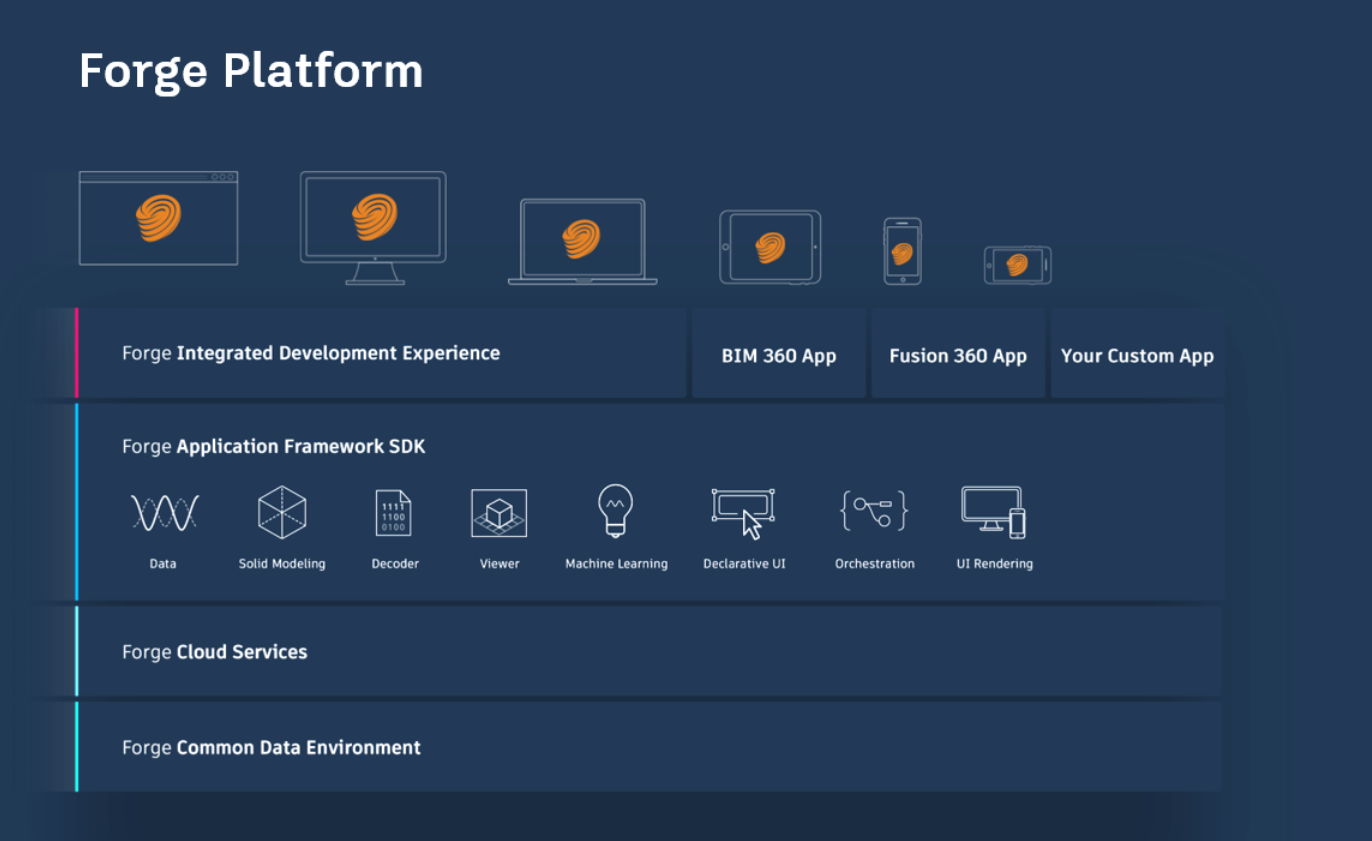The image size is (1372, 841).
Task: Open the BIM 360 App tile
Action: pyautogui.click(x=779, y=355)
